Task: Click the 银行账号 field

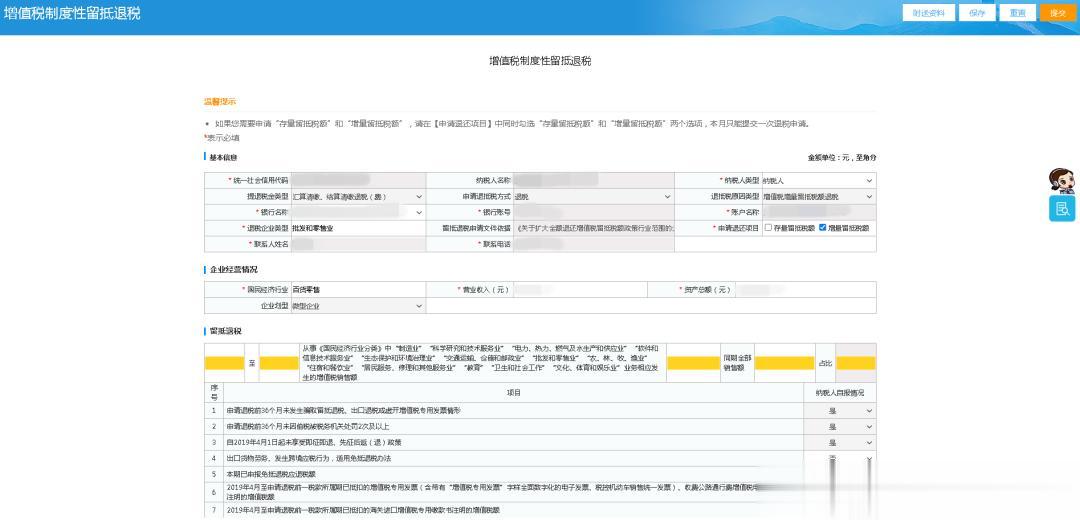Action: 593,212
